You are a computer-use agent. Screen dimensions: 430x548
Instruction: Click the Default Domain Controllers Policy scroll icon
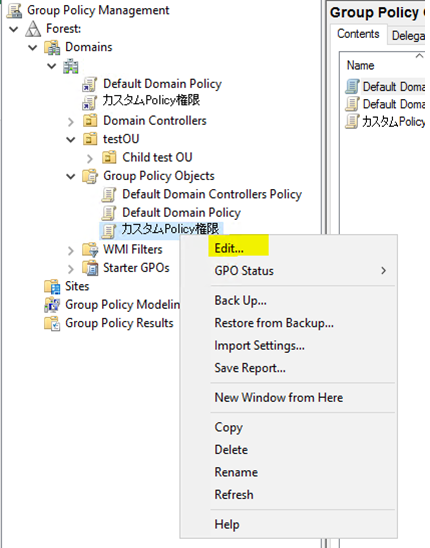[109, 195]
